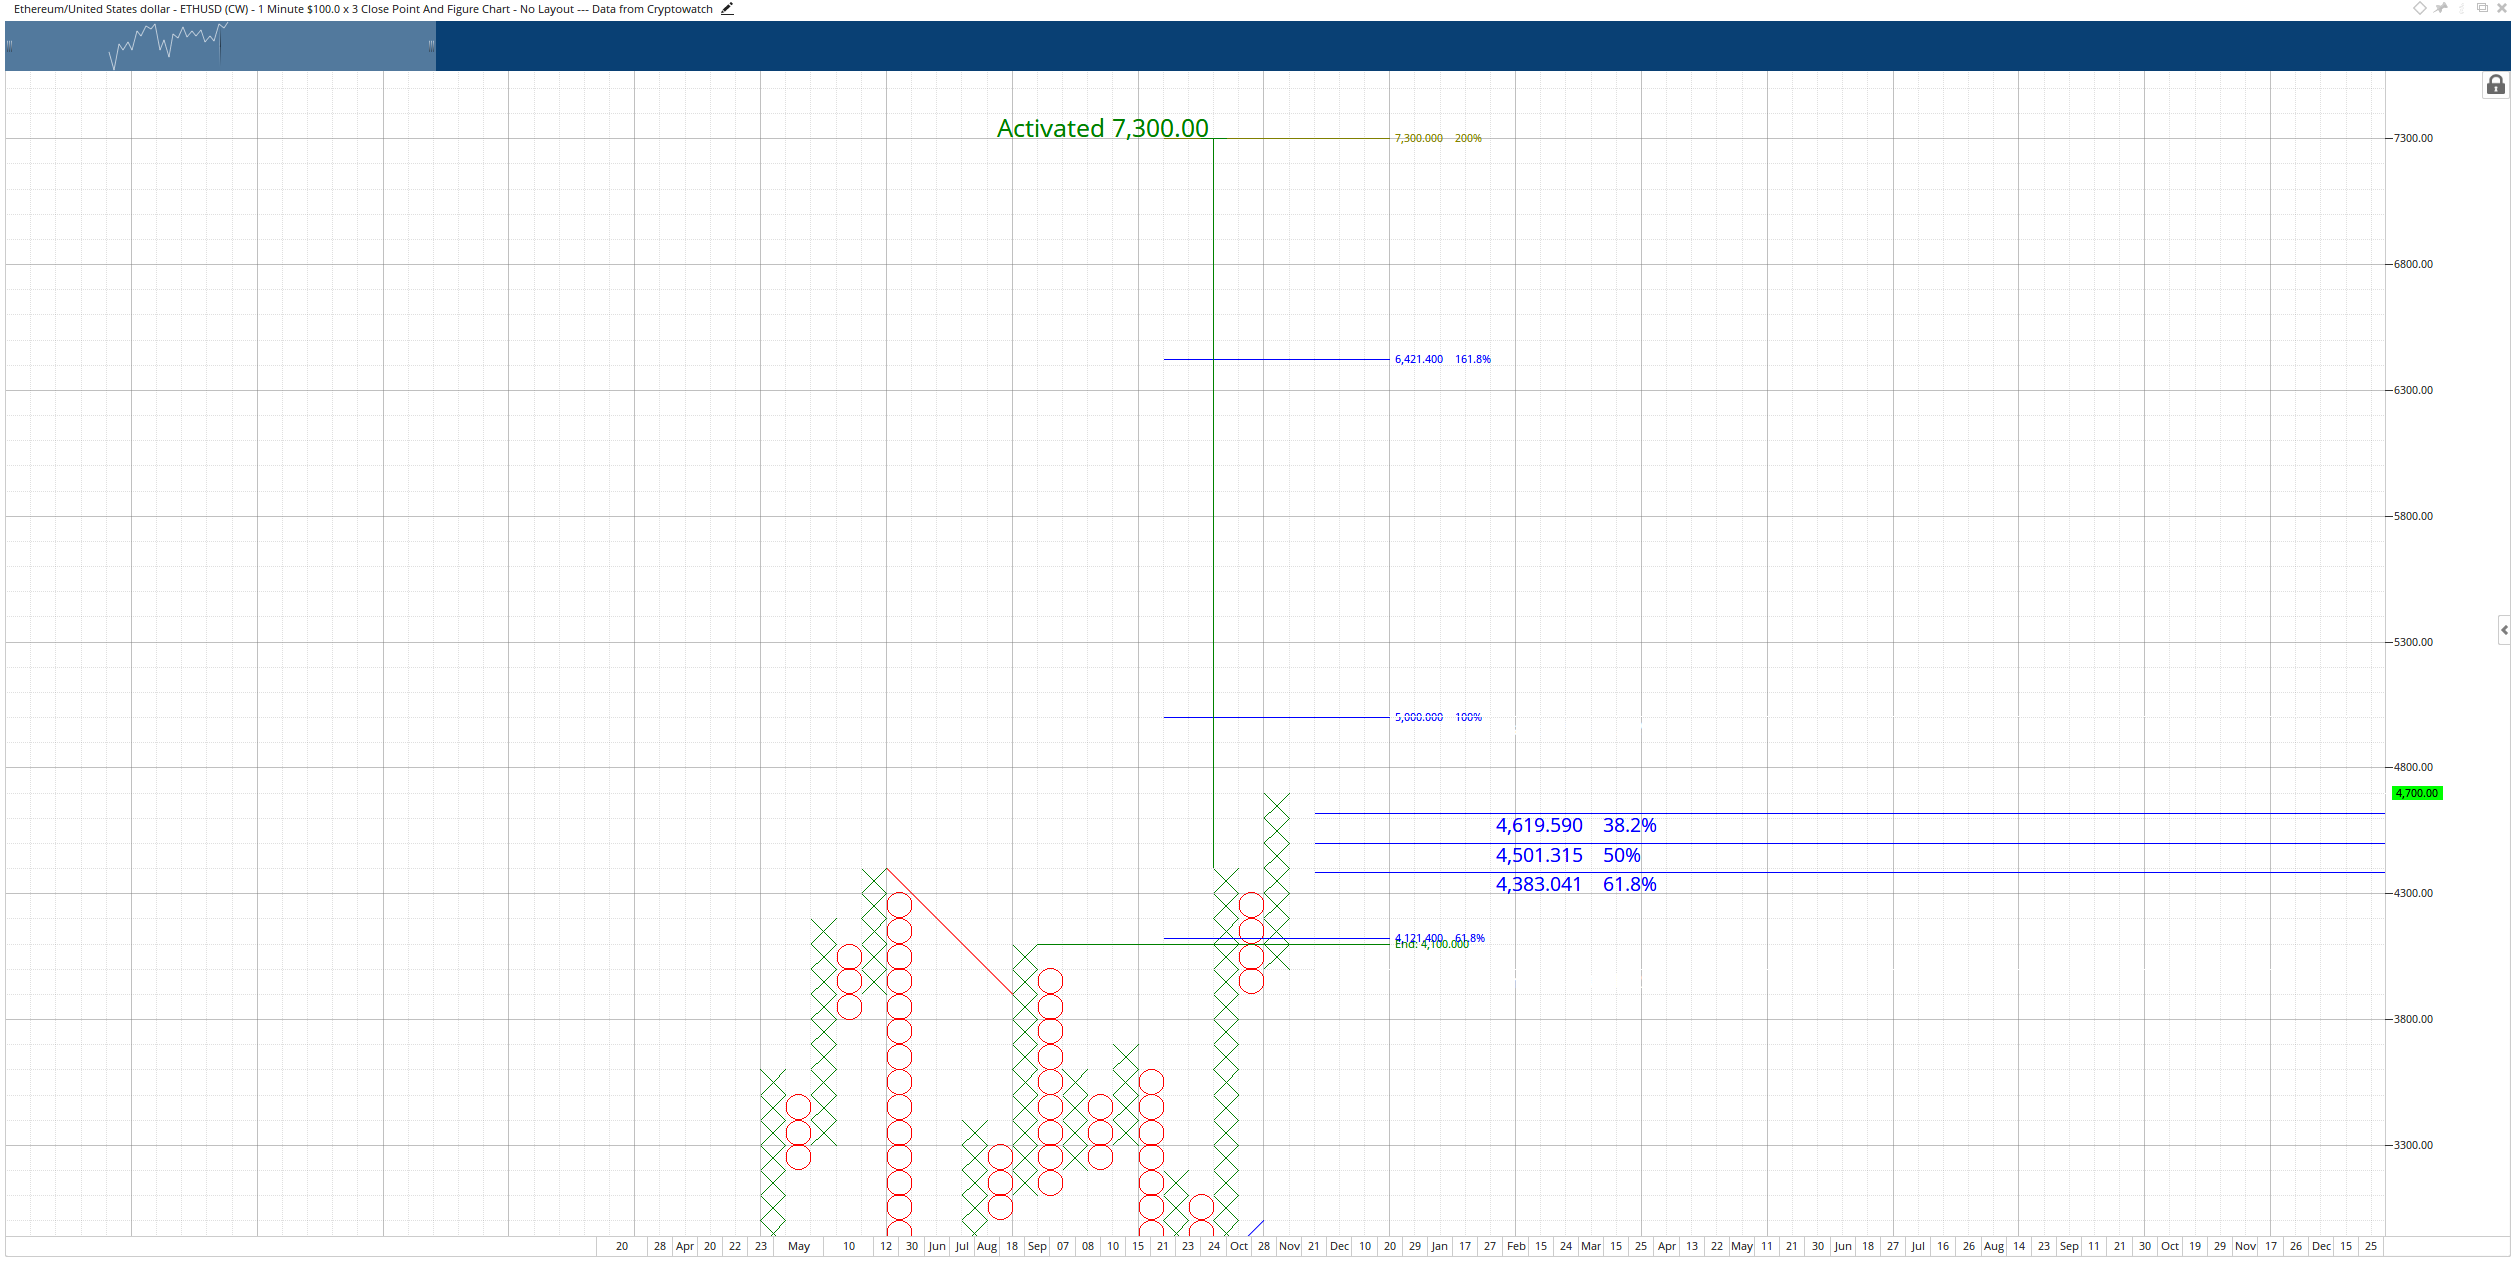Click the 3300.00 price axis label

(x=2413, y=1145)
